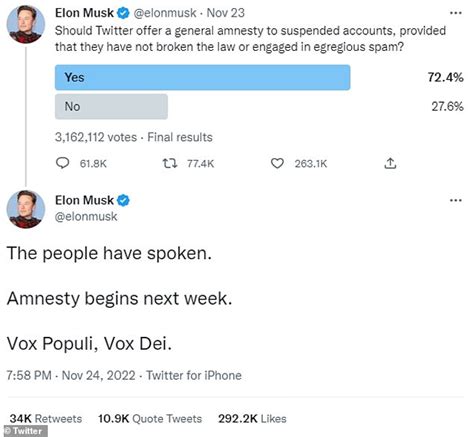Click the verified badge on poll tweet

point(123,13)
